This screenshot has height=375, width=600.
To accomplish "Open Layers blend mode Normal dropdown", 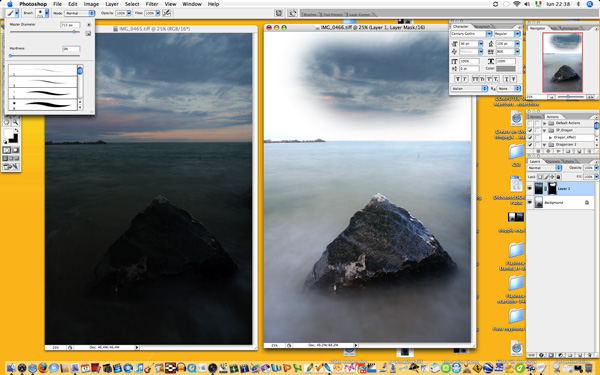I will (x=545, y=168).
